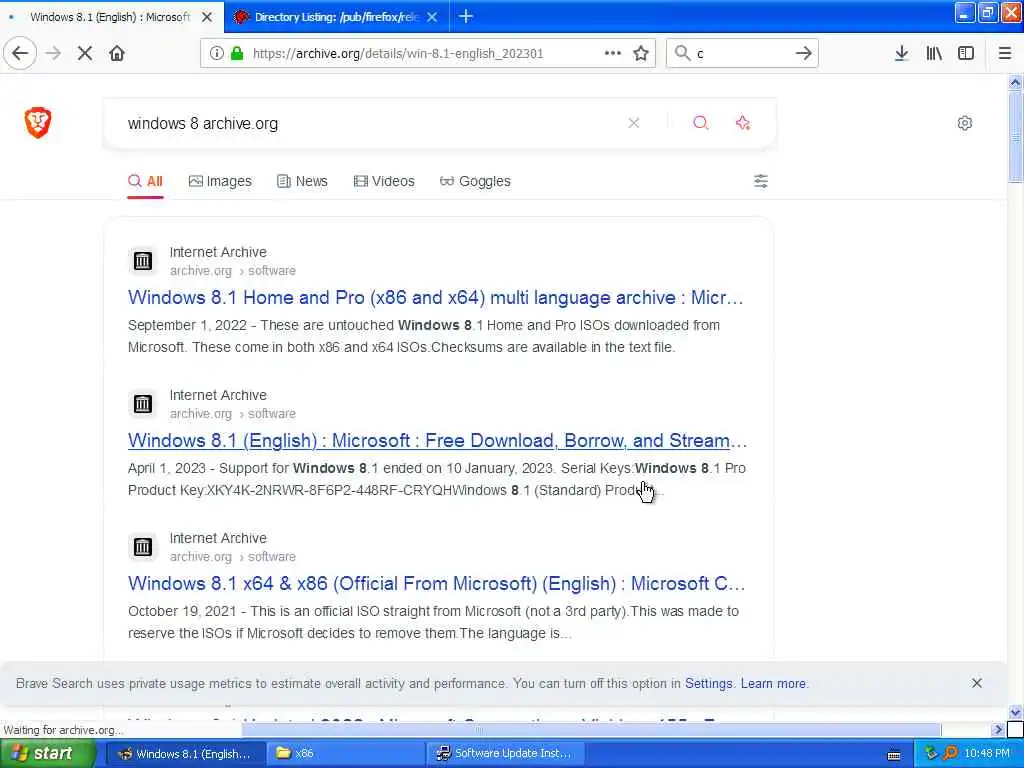
Task: Clear the Brave search query
Action: click(633, 123)
